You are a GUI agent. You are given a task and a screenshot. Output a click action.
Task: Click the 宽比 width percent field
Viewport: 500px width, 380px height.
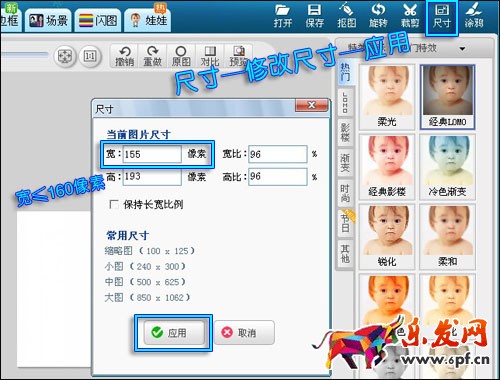click(278, 154)
